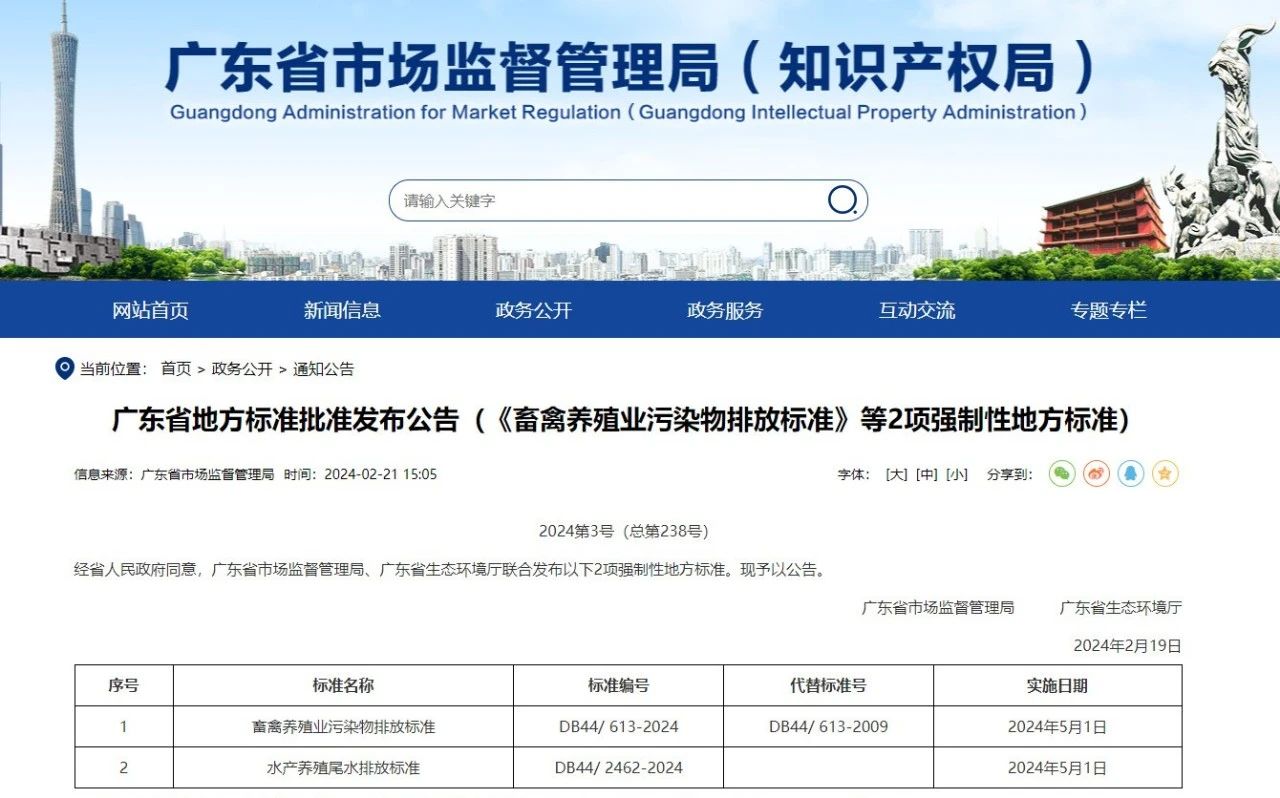Expand the 互动交流 navigation menu
Image resolution: width=1280 pixels, height=798 pixels.
917,311
